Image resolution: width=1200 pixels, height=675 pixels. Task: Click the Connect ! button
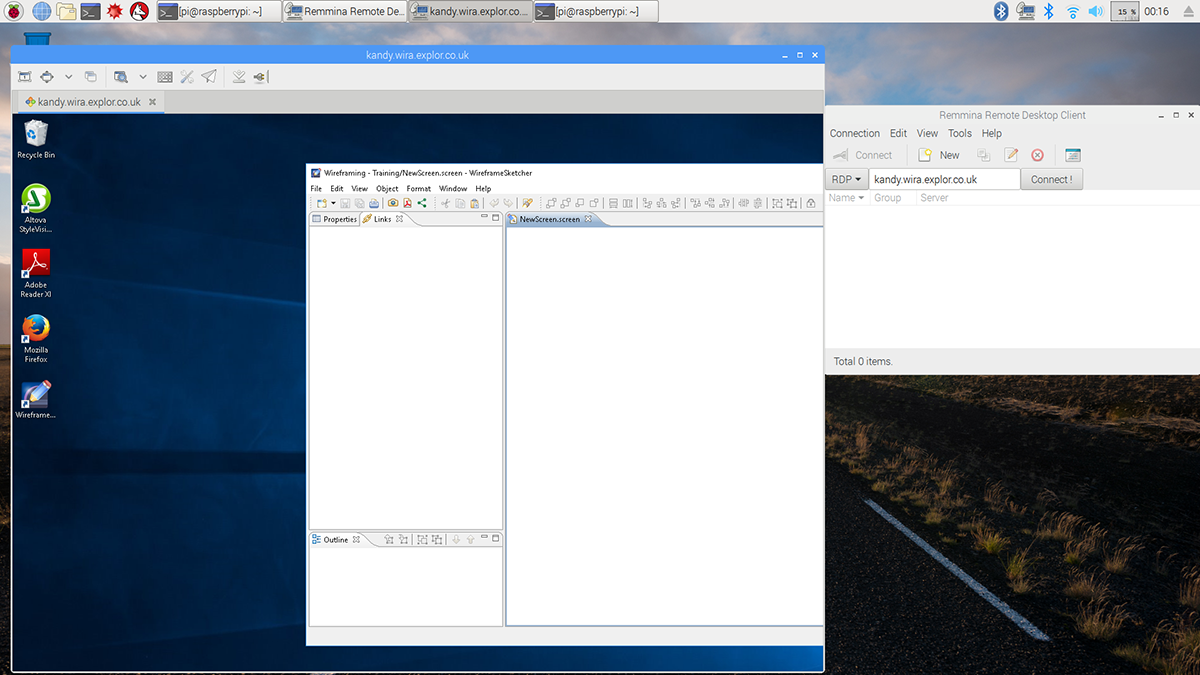tap(1051, 180)
